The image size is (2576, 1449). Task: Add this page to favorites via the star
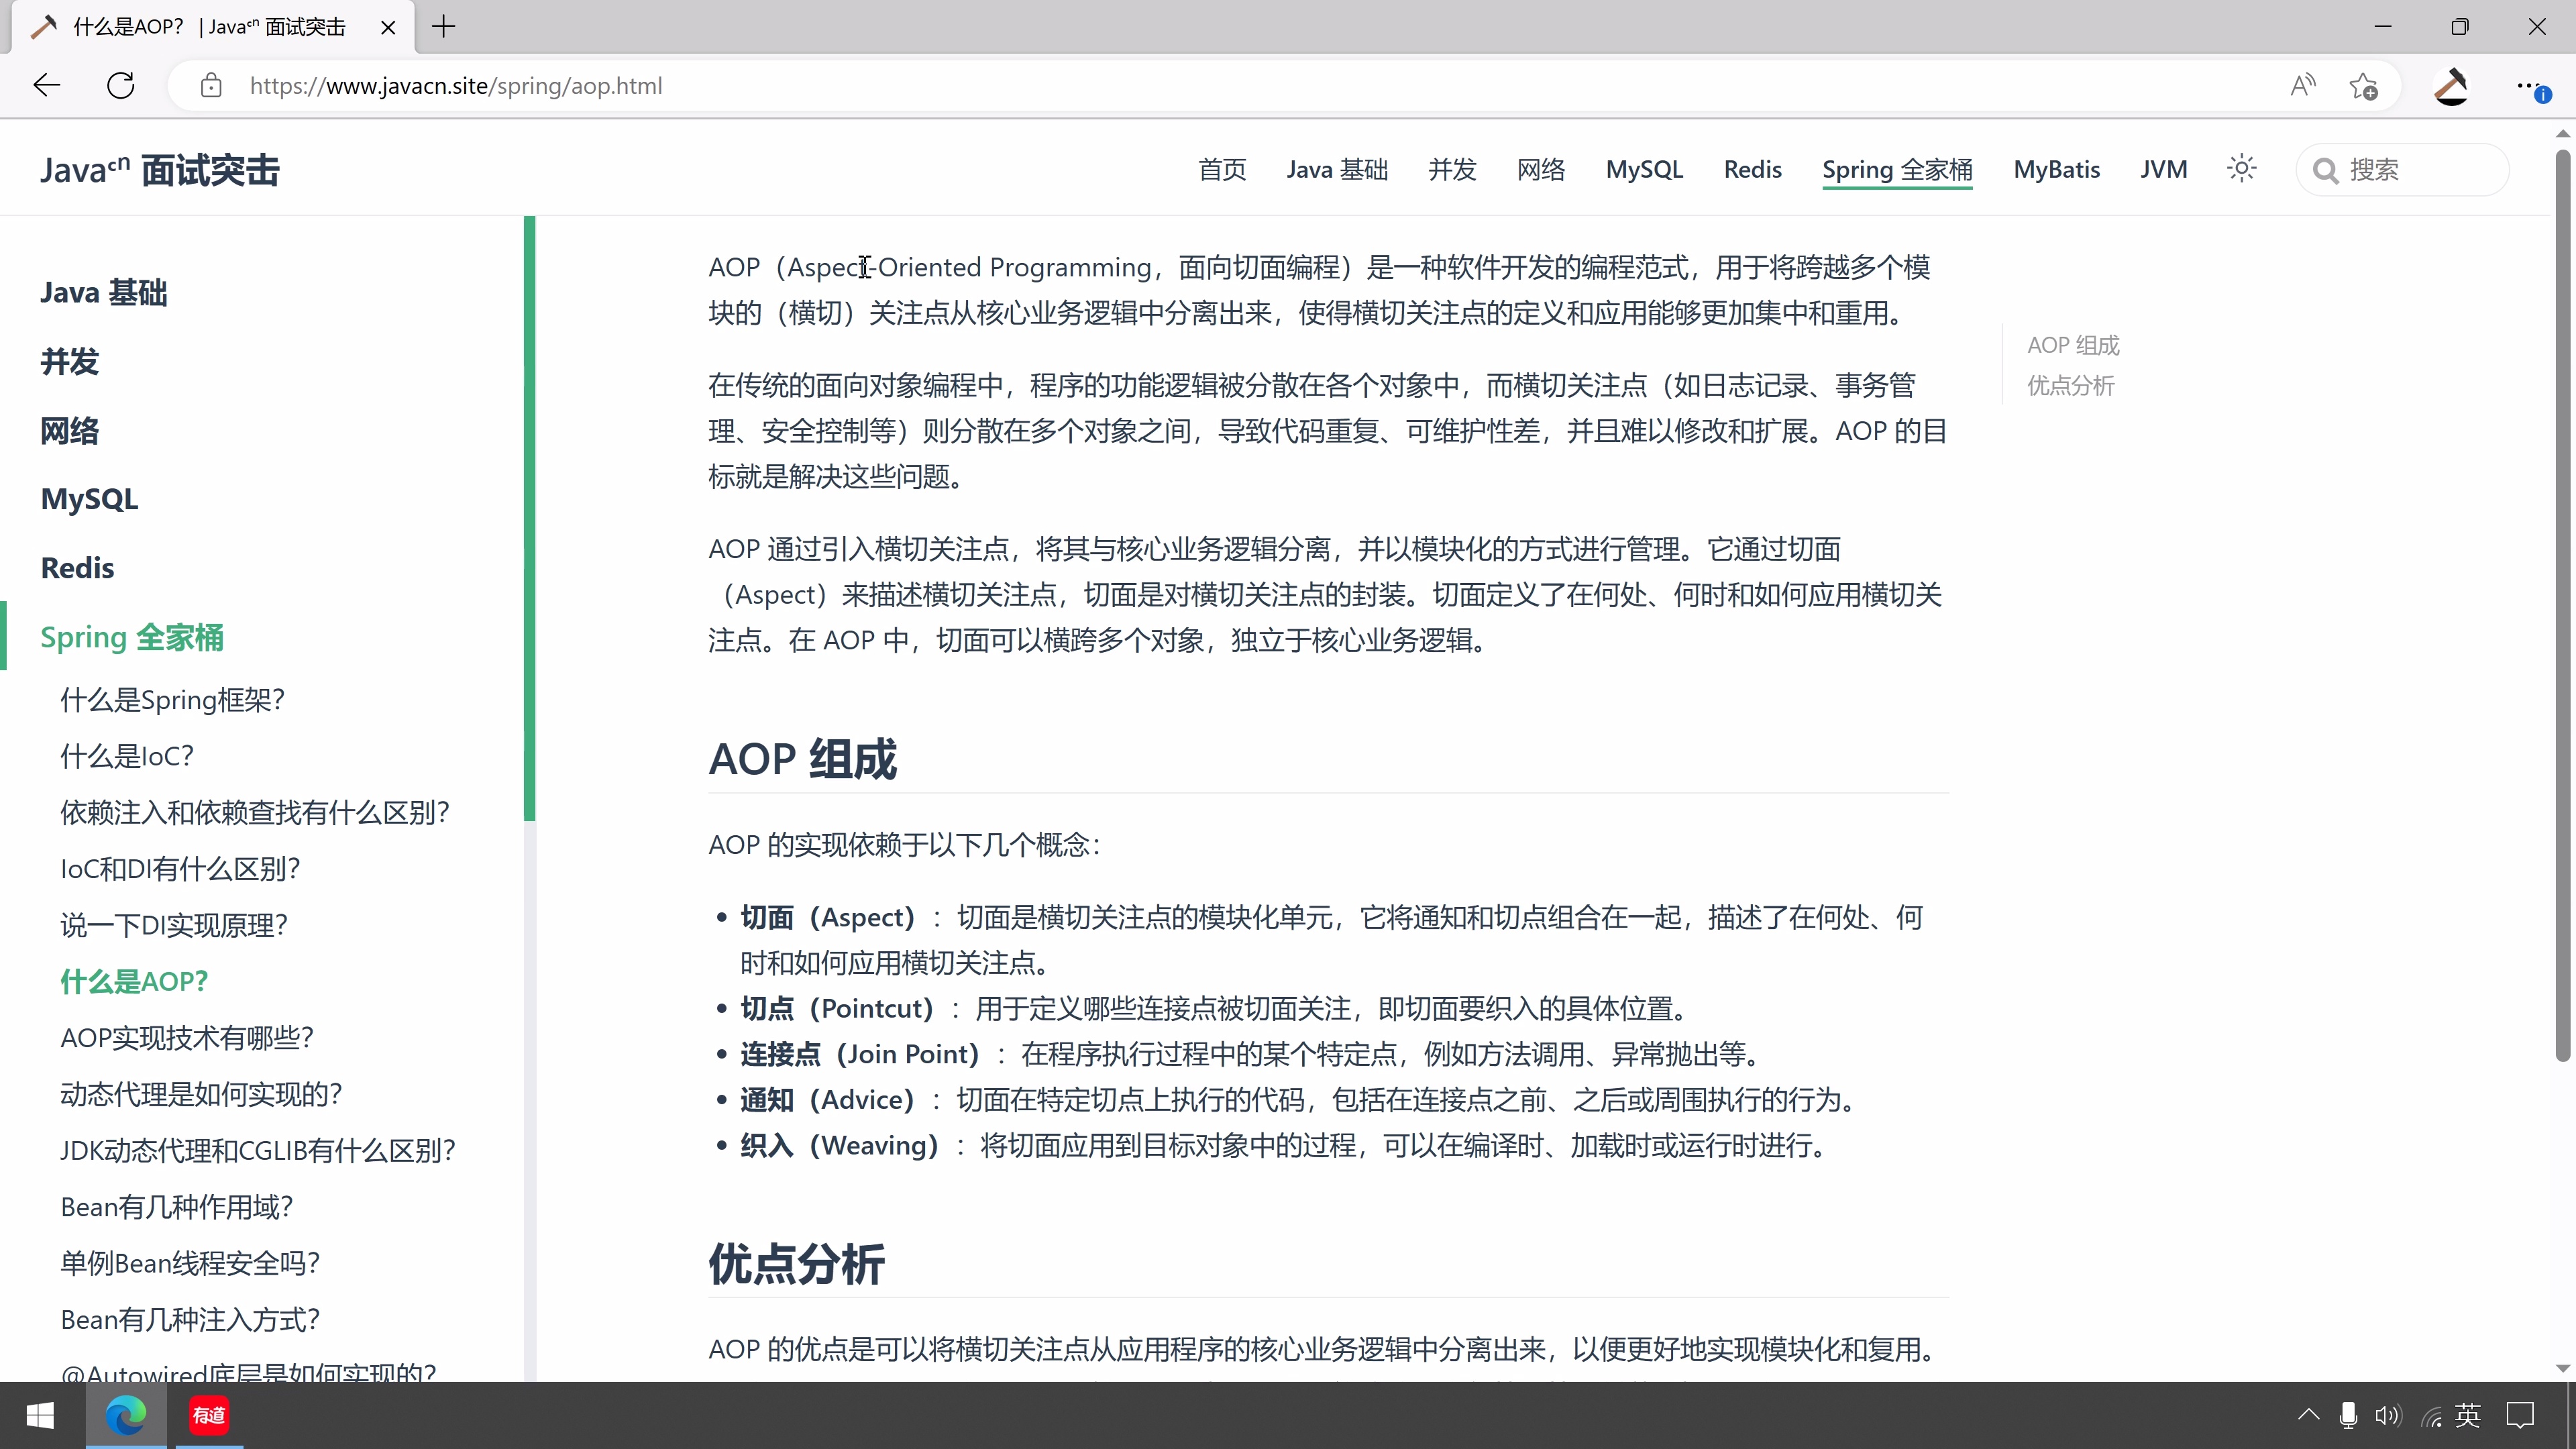click(2364, 85)
